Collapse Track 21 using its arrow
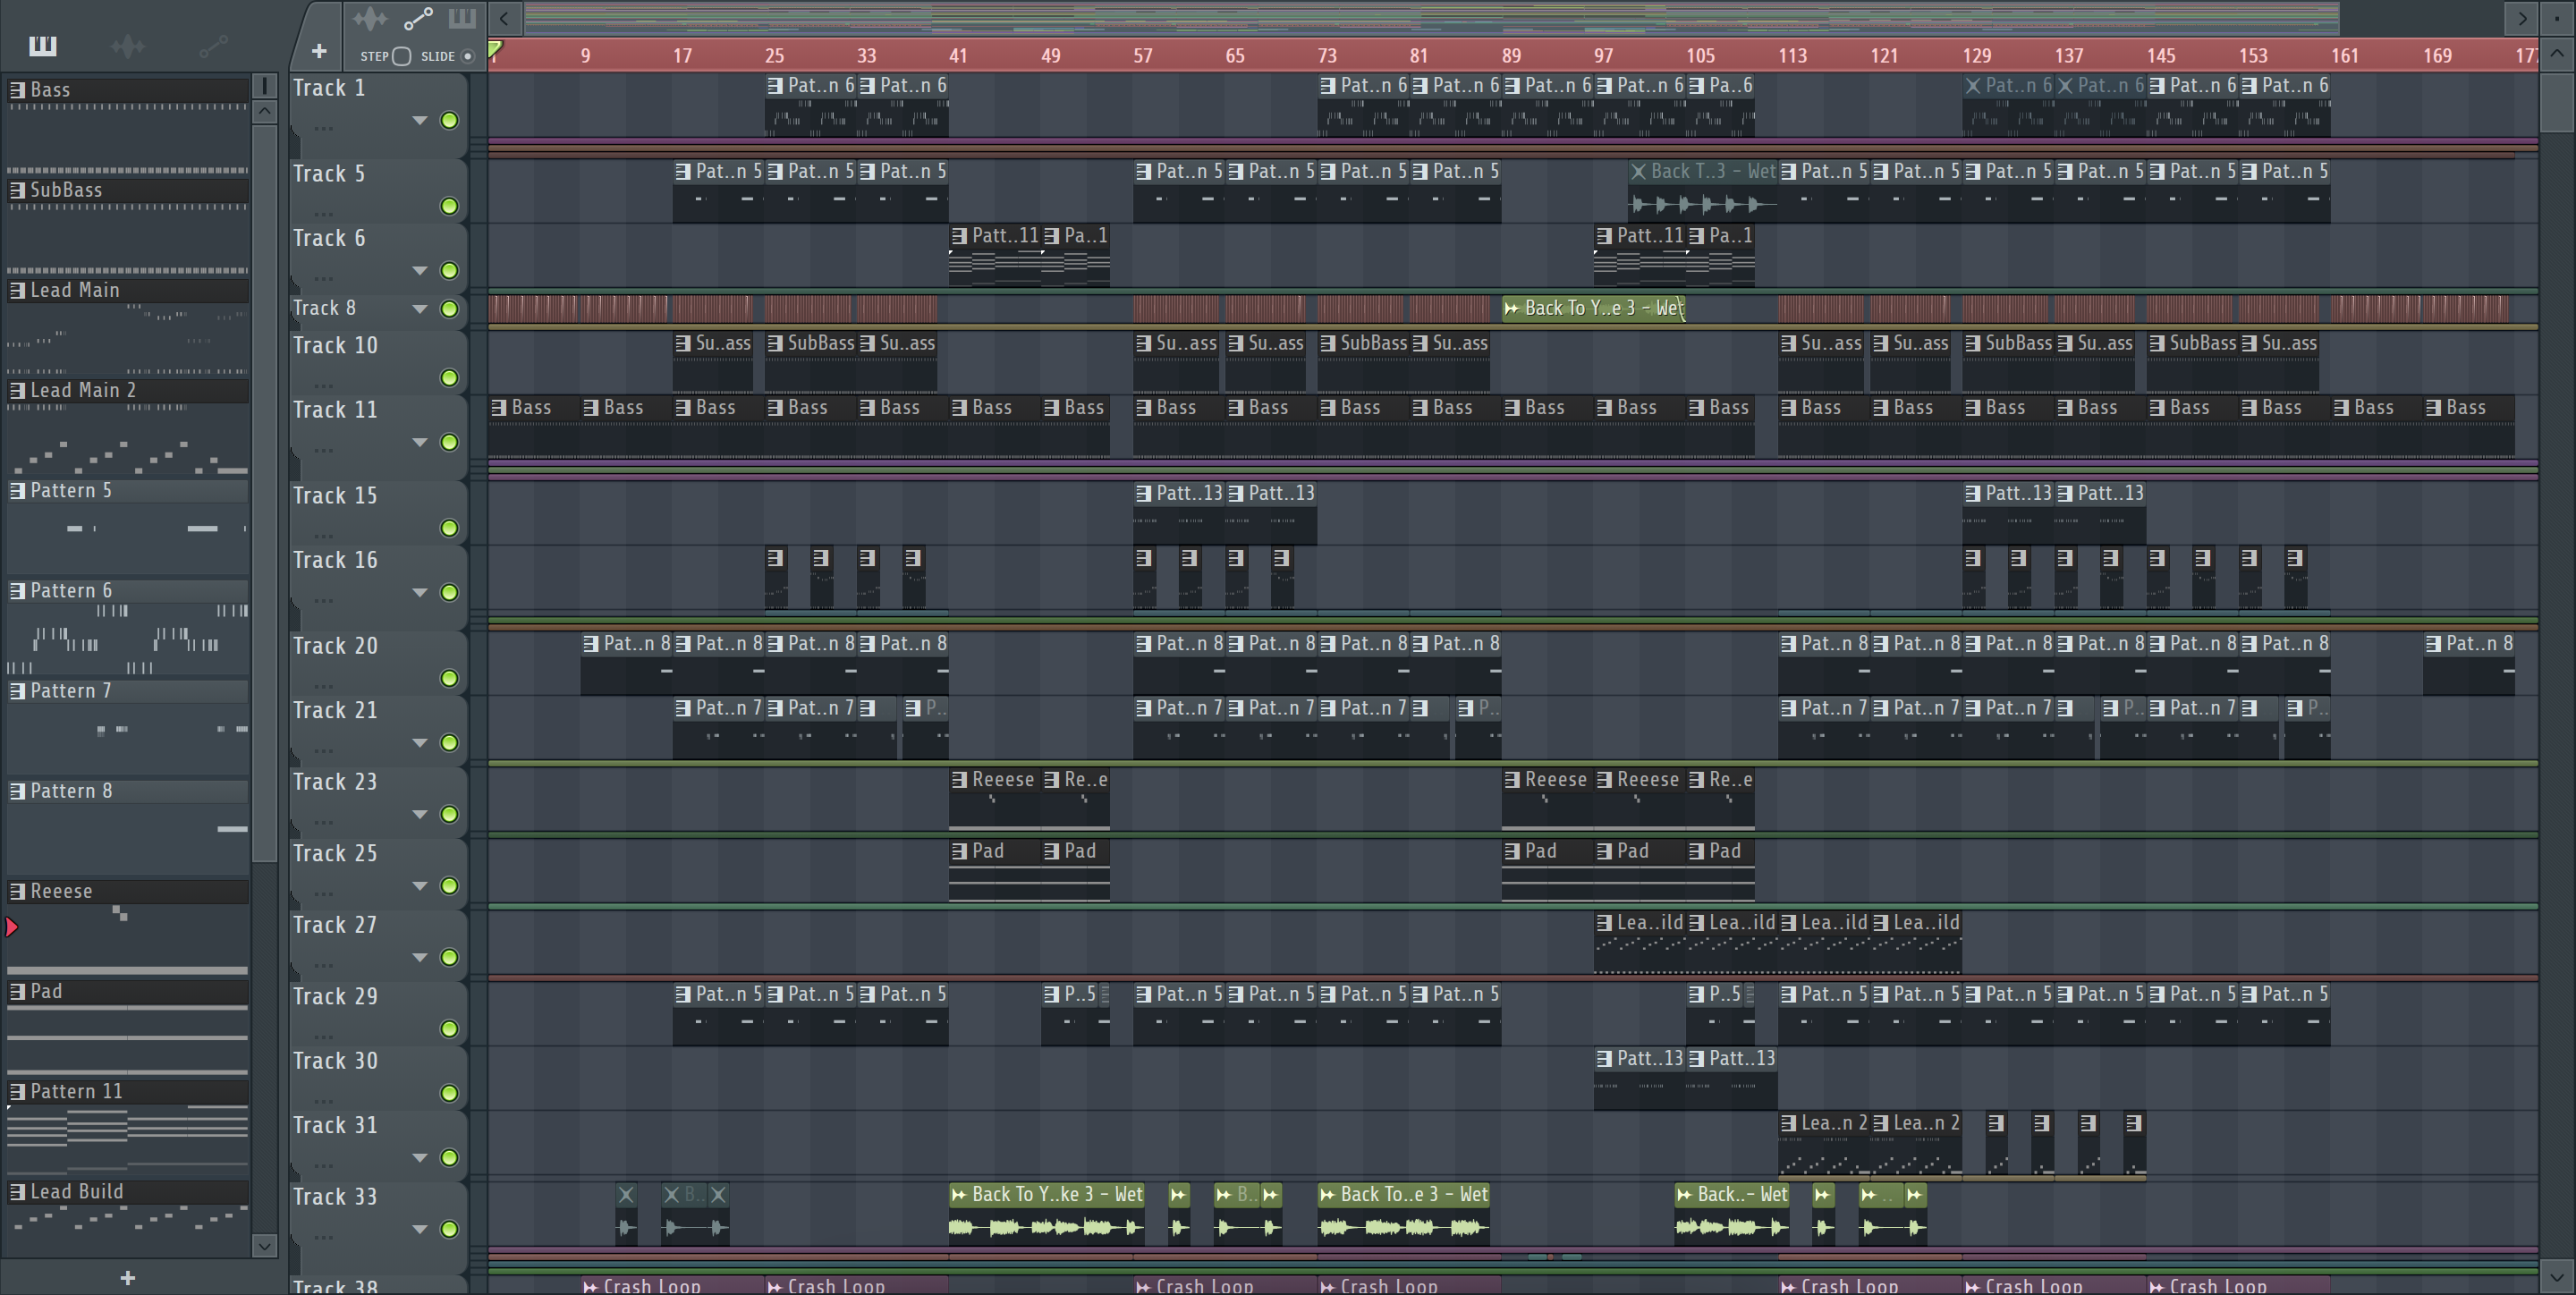 pyautogui.click(x=420, y=742)
